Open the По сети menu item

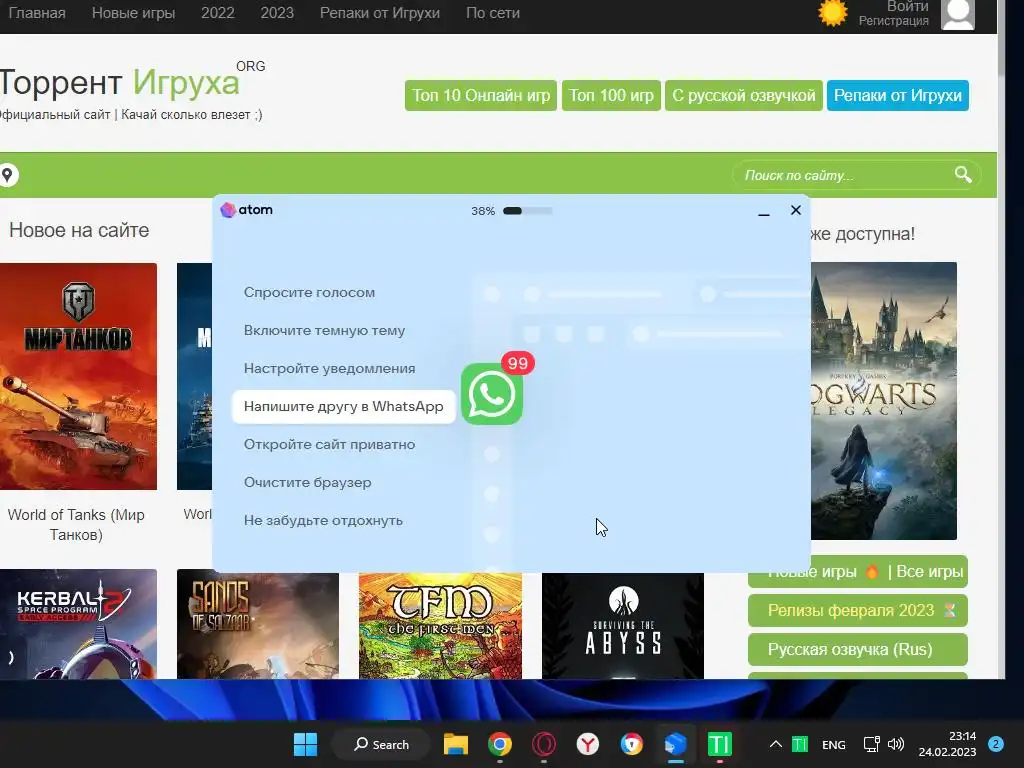[x=492, y=13]
